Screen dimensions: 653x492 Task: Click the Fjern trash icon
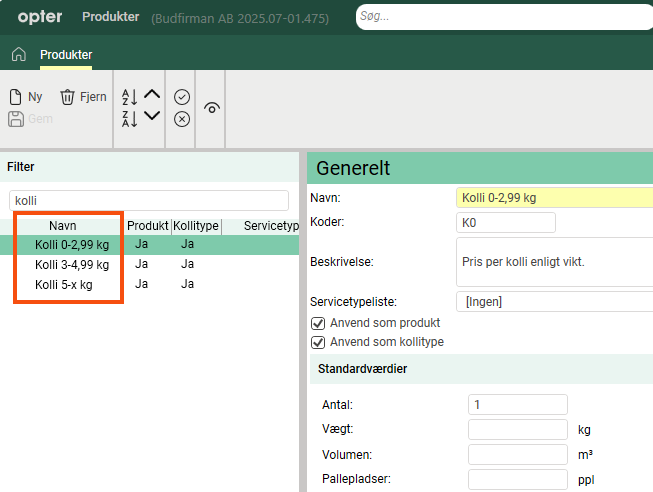(67, 97)
